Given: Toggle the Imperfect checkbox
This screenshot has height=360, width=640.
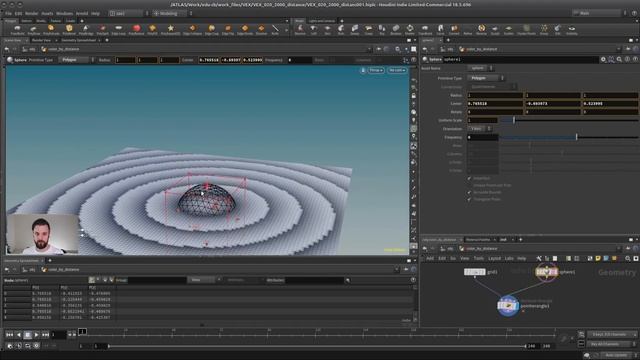Looking at the screenshot, I should coord(469,178).
